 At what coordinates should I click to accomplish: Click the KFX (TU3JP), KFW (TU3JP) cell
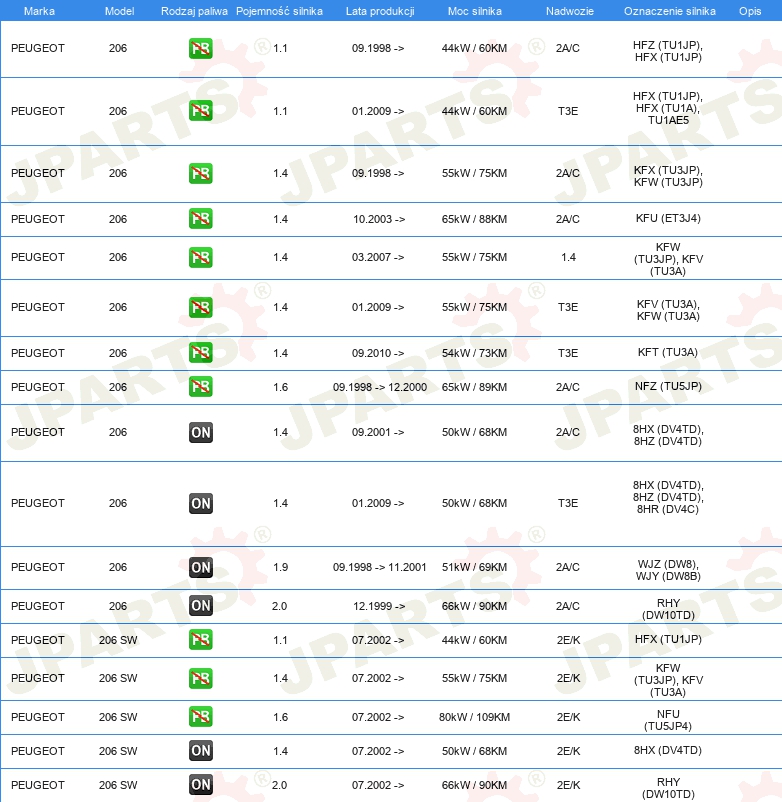tap(668, 176)
